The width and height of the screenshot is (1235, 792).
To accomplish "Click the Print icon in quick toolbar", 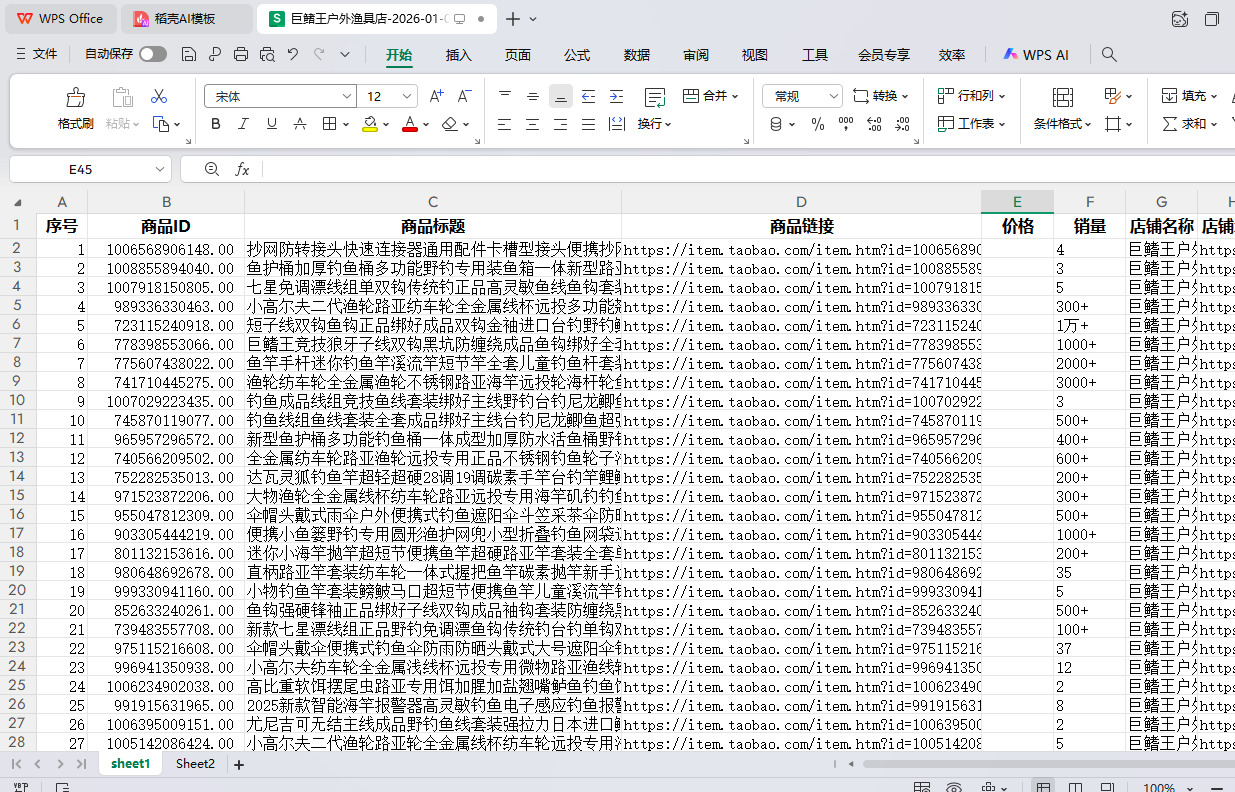I will coord(241,55).
